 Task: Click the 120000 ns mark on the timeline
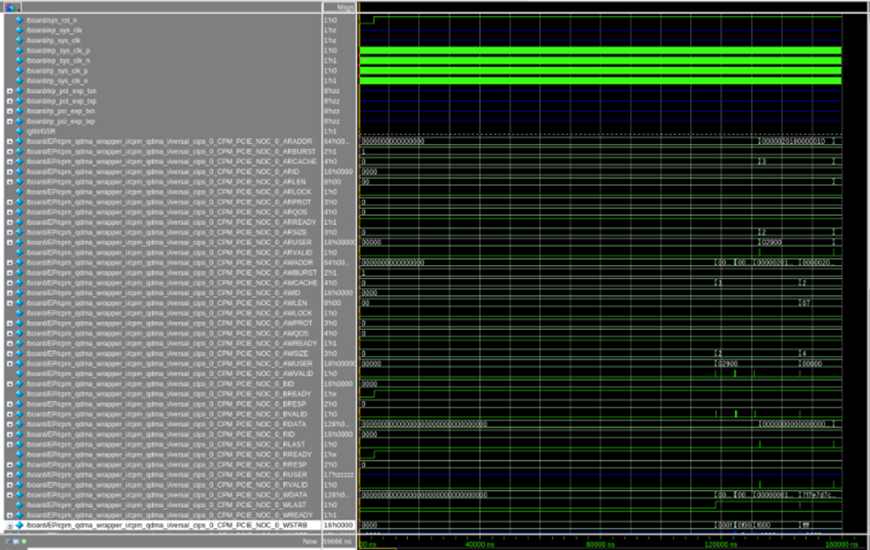tap(720, 544)
